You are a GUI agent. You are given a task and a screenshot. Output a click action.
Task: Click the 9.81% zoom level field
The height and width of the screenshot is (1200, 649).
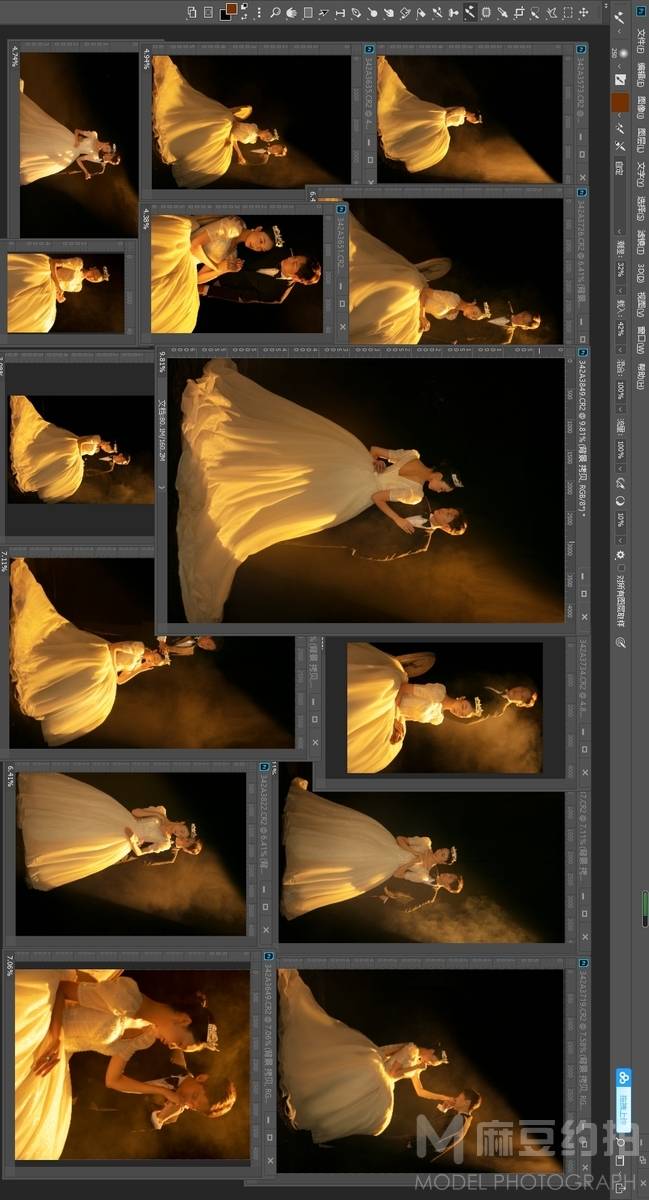pyautogui.click(x=163, y=362)
